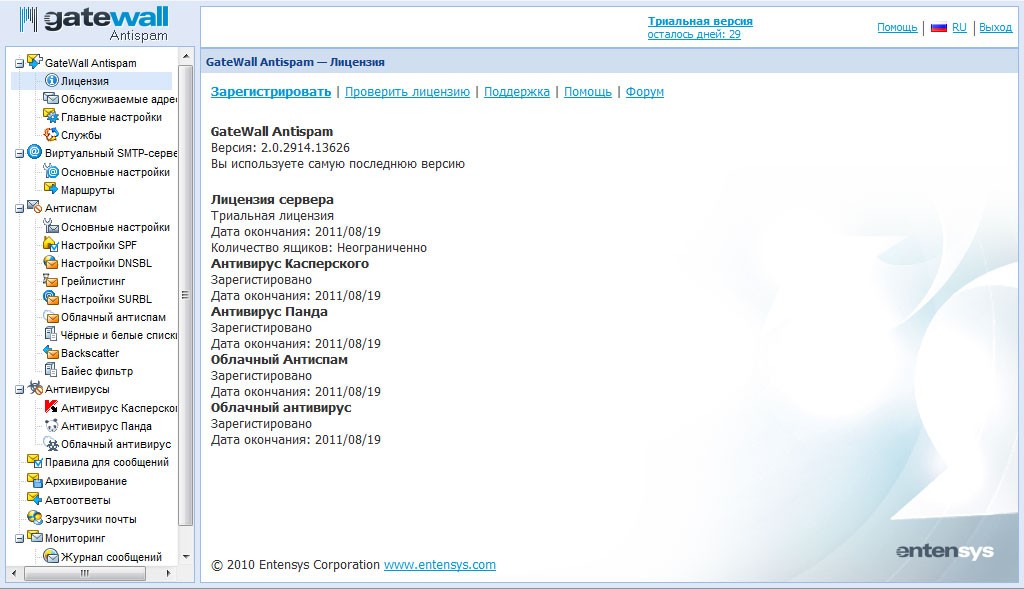Click the Облачный Антиспам heading

click(279, 360)
